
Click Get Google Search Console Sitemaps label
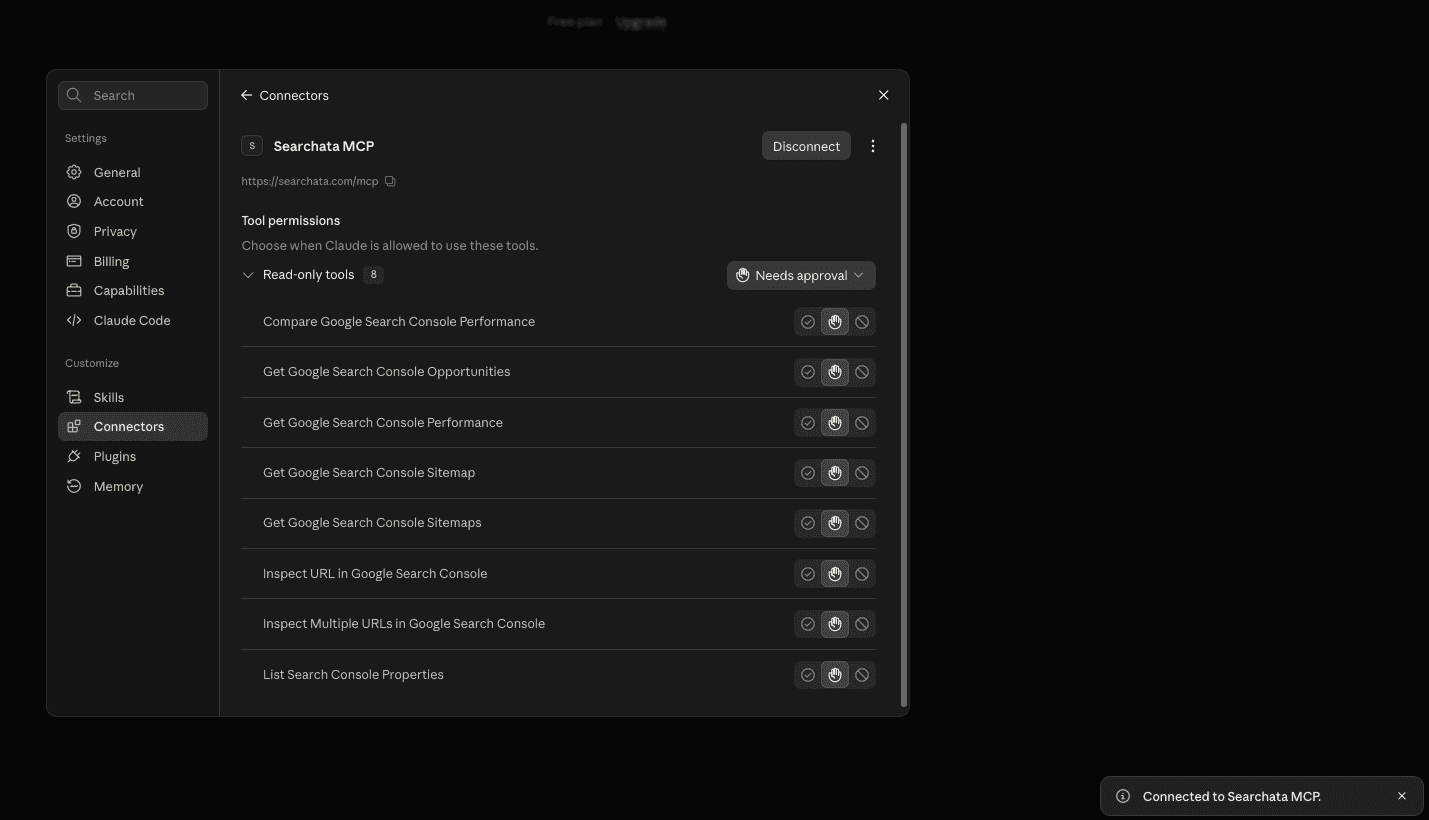[x=372, y=523]
